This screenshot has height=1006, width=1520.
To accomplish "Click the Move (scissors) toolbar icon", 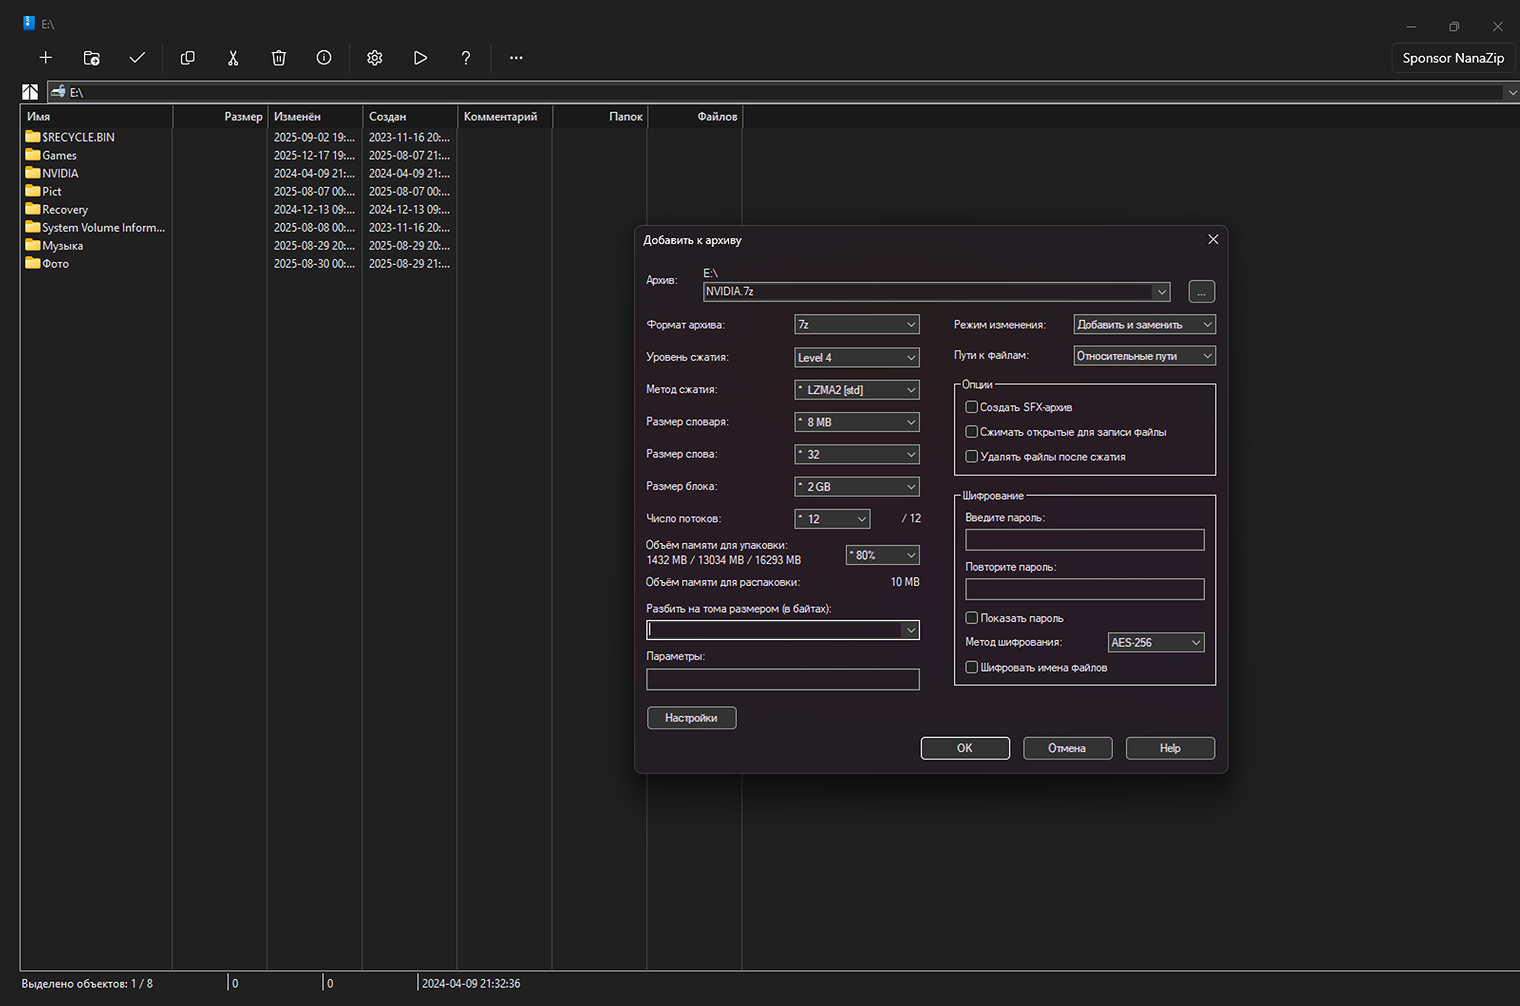I will [233, 58].
